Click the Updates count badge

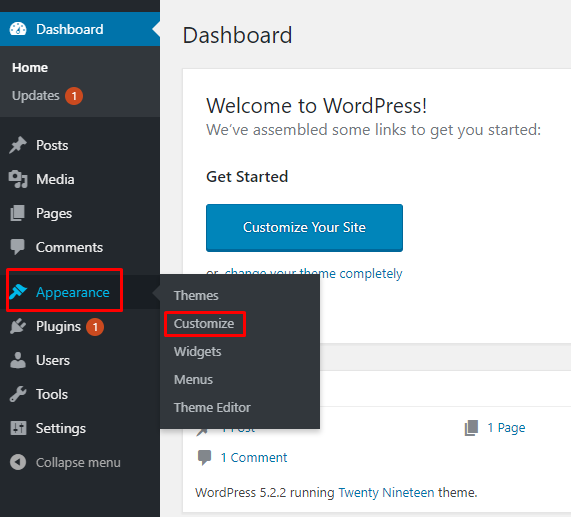[74, 96]
